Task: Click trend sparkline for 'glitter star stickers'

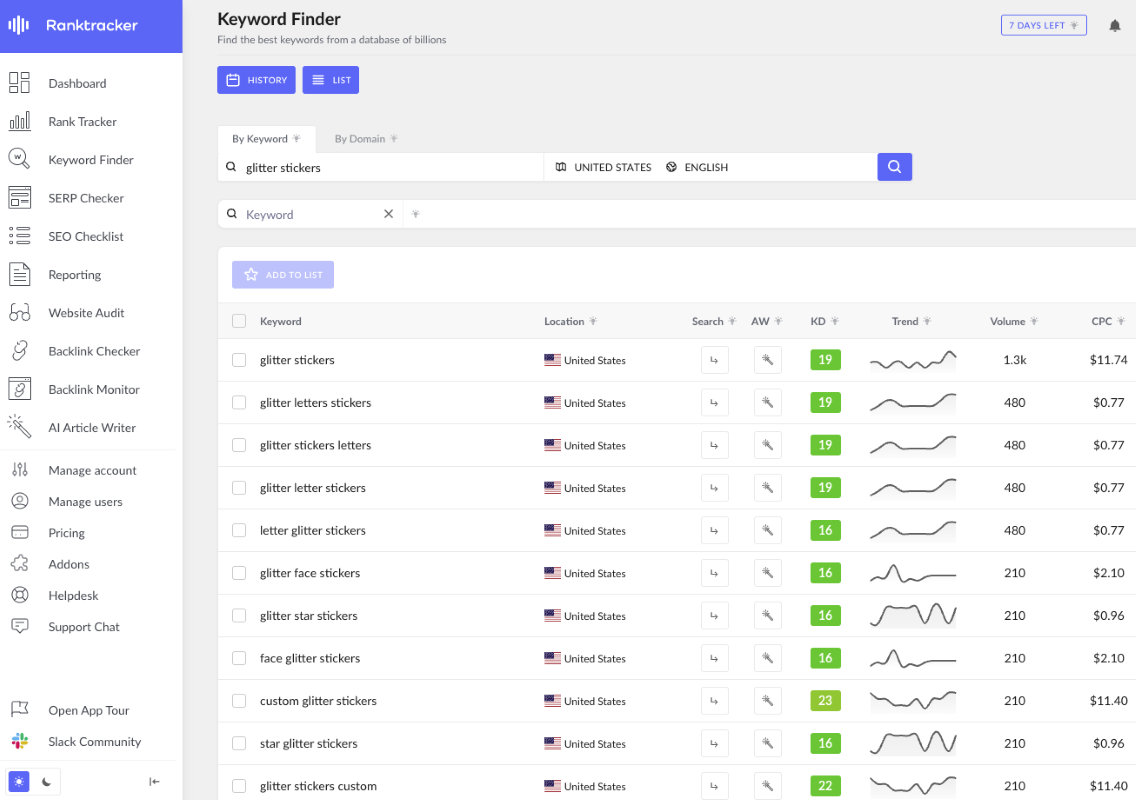Action: tap(913, 615)
